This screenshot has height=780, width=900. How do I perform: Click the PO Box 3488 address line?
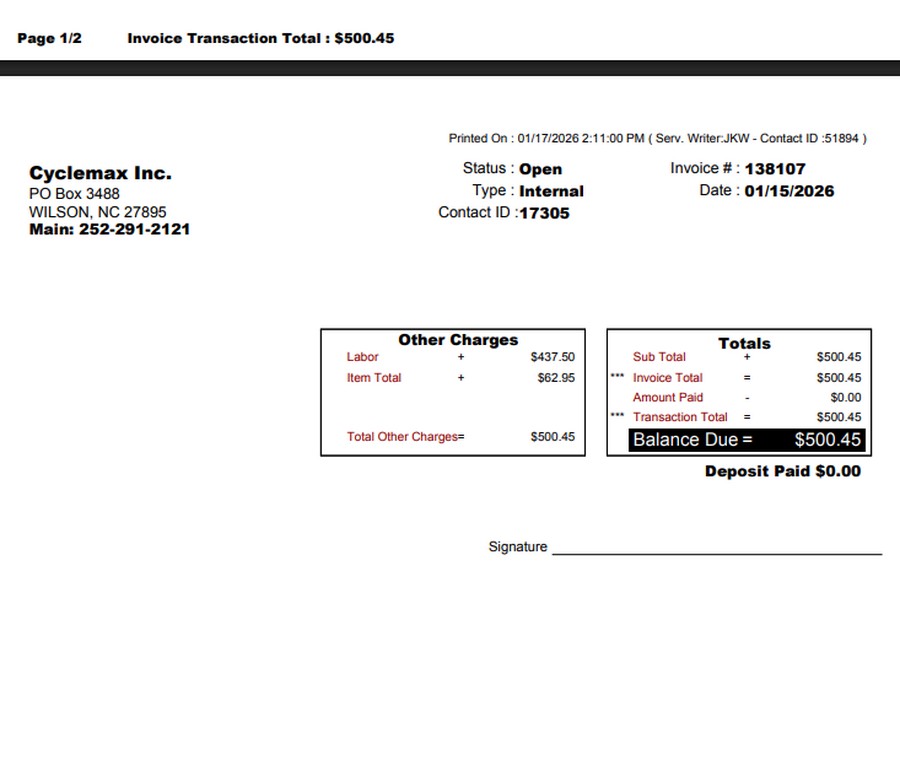74,193
